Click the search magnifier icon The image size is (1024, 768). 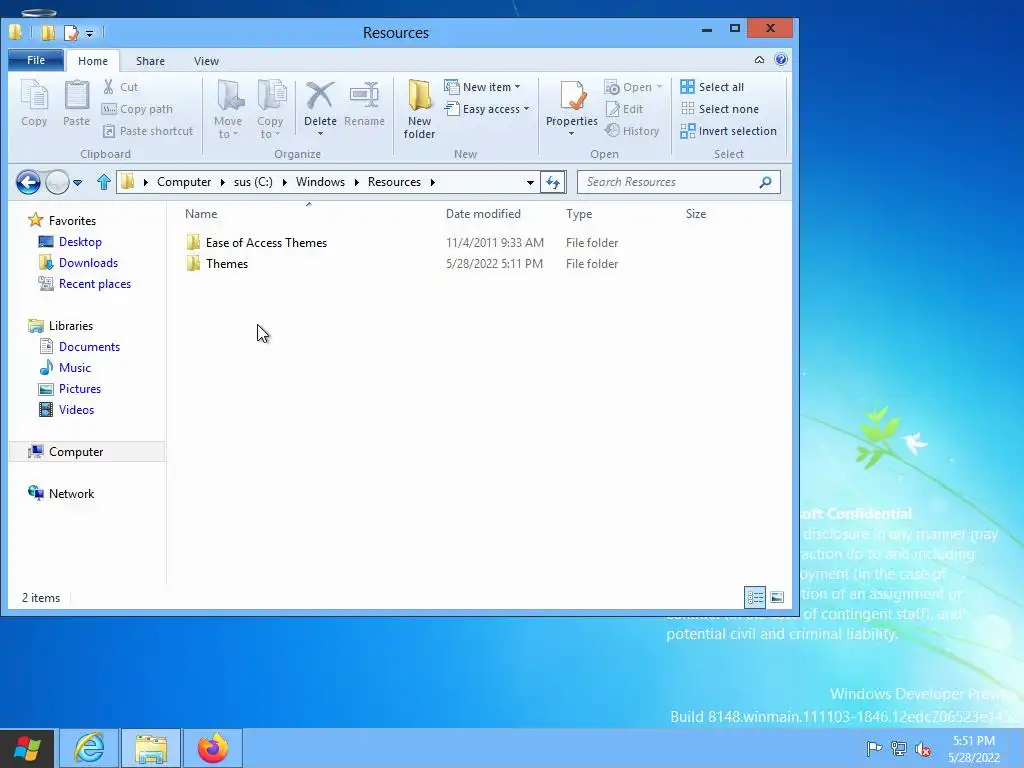tap(765, 182)
